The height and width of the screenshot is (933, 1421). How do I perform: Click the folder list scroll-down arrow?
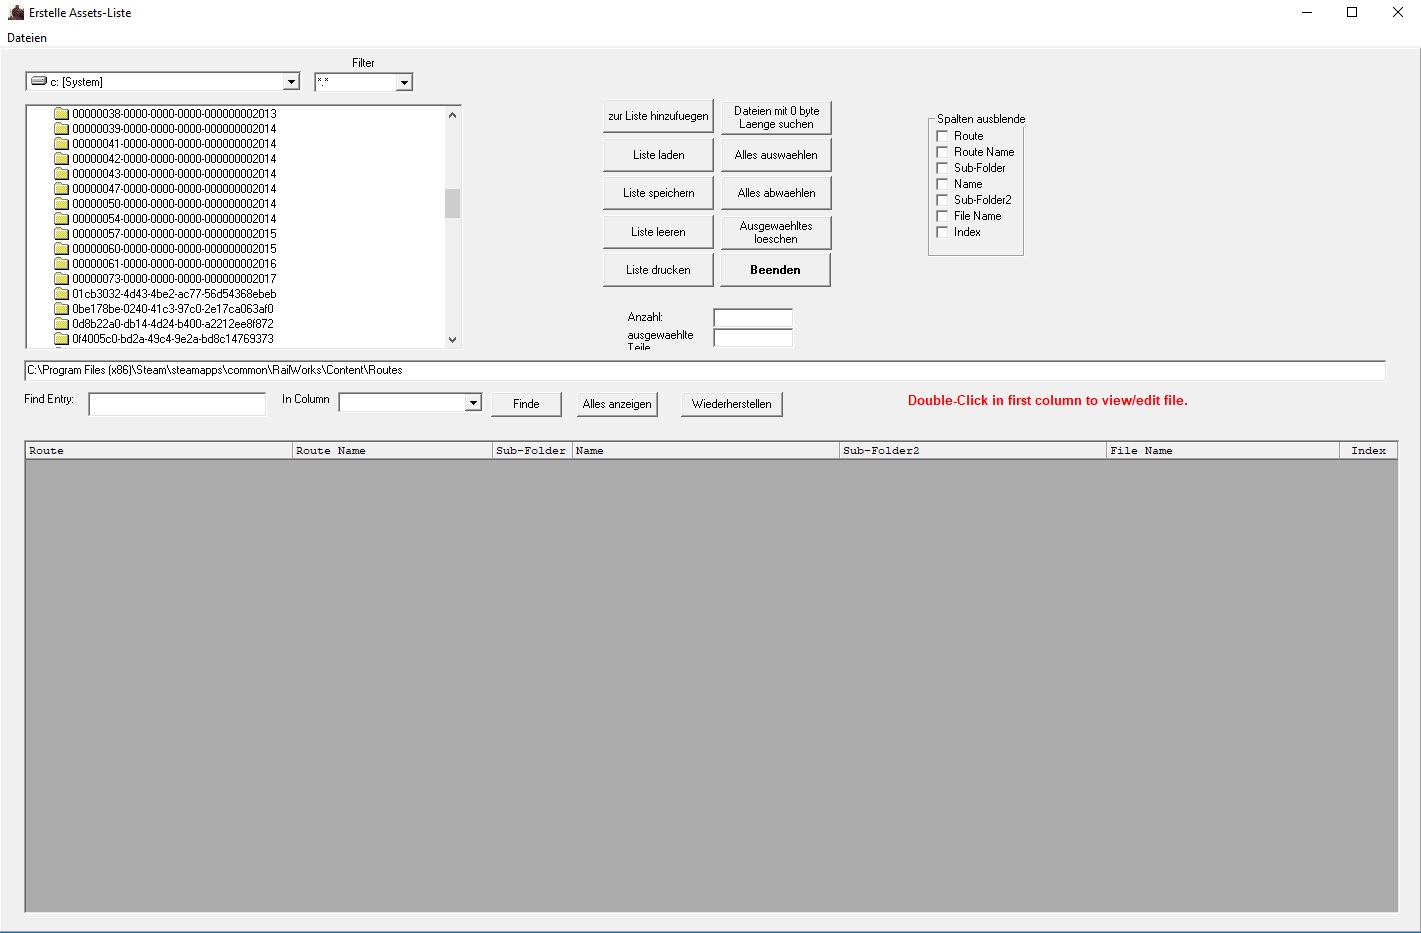click(x=452, y=339)
